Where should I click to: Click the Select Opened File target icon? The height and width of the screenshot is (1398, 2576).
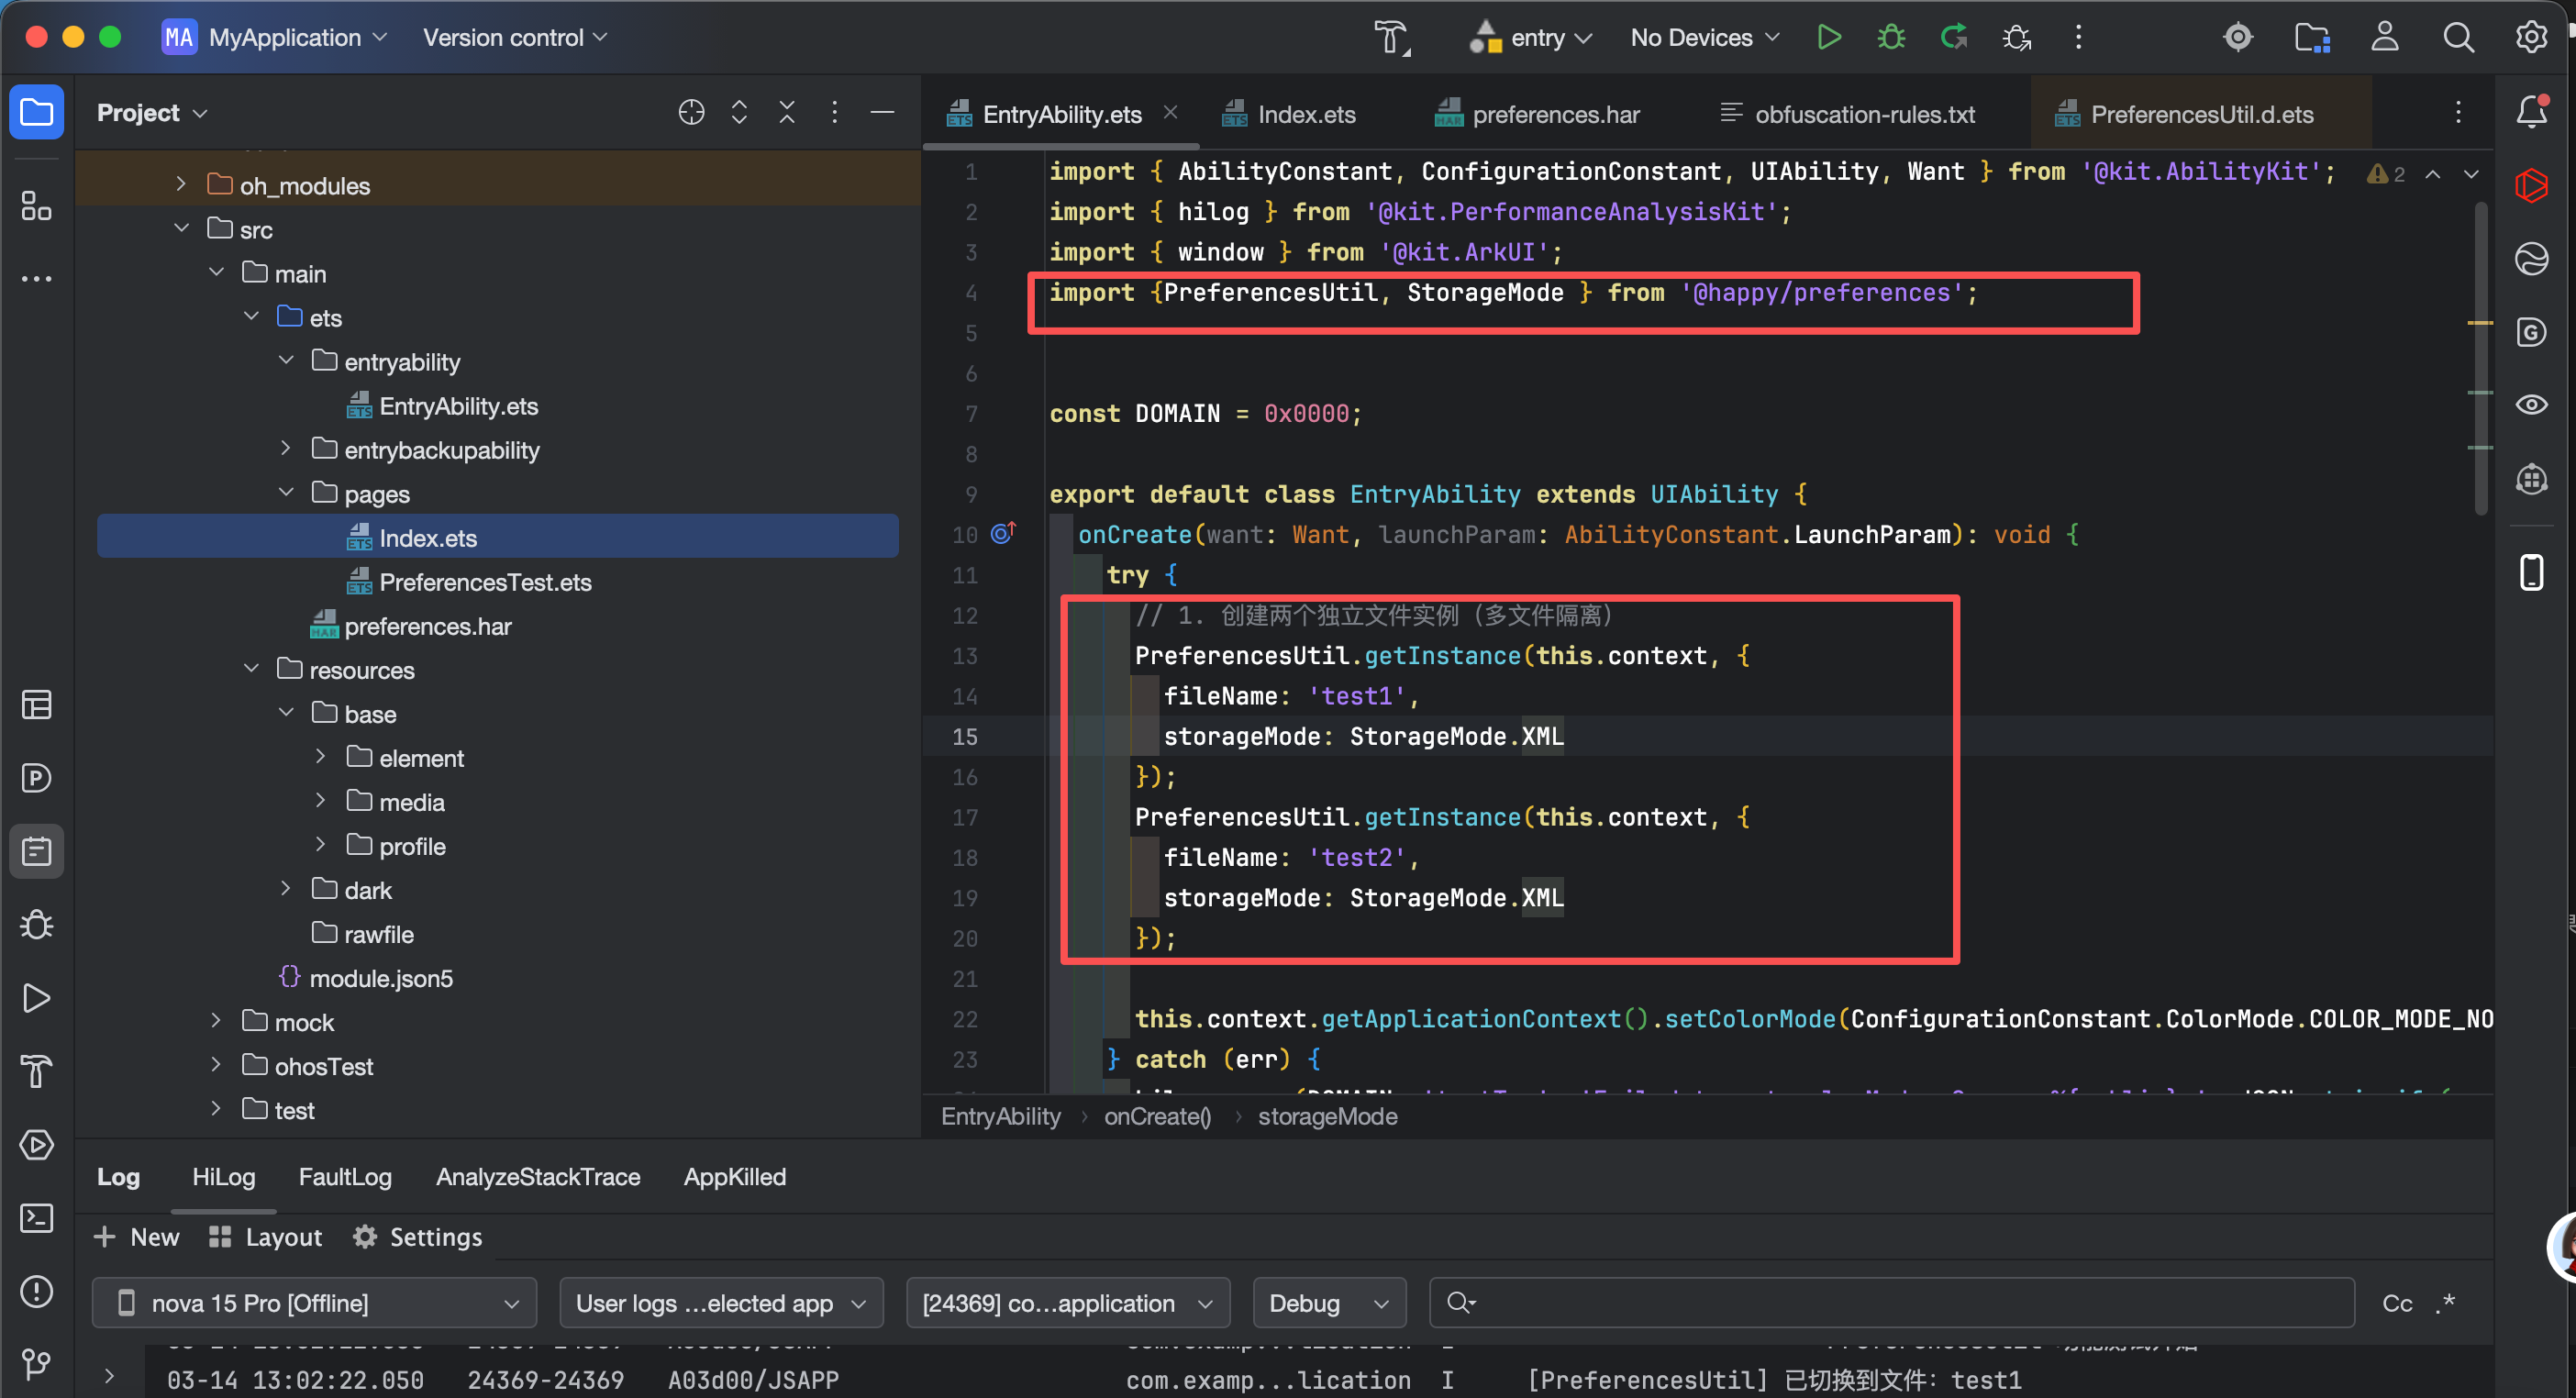[x=691, y=112]
